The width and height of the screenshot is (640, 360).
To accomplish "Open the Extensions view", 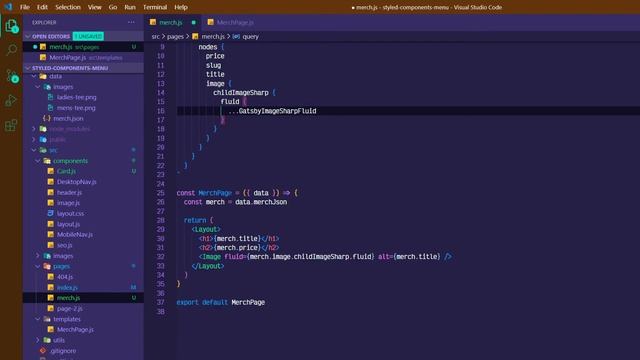I will (x=11, y=125).
